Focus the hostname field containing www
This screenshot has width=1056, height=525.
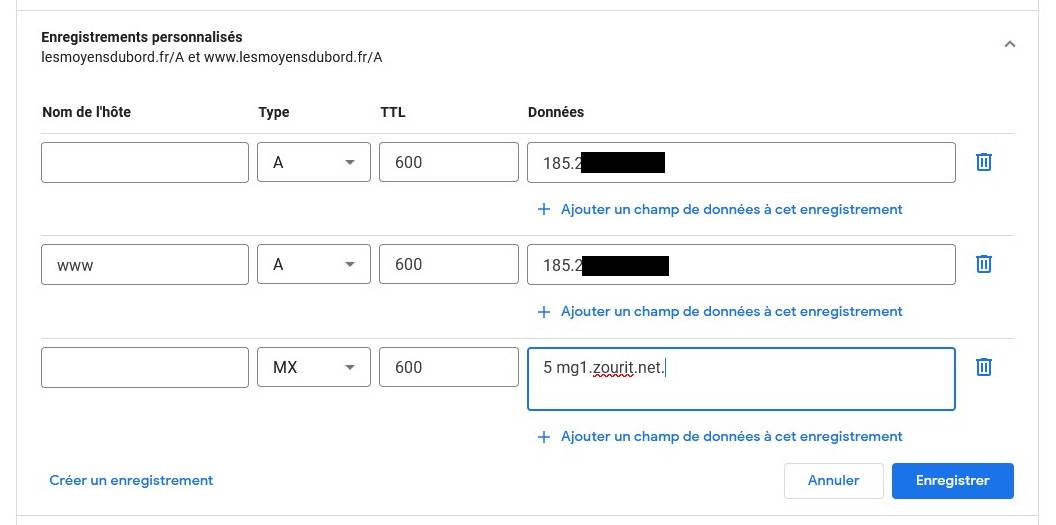pyautogui.click(x=145, y=264)
